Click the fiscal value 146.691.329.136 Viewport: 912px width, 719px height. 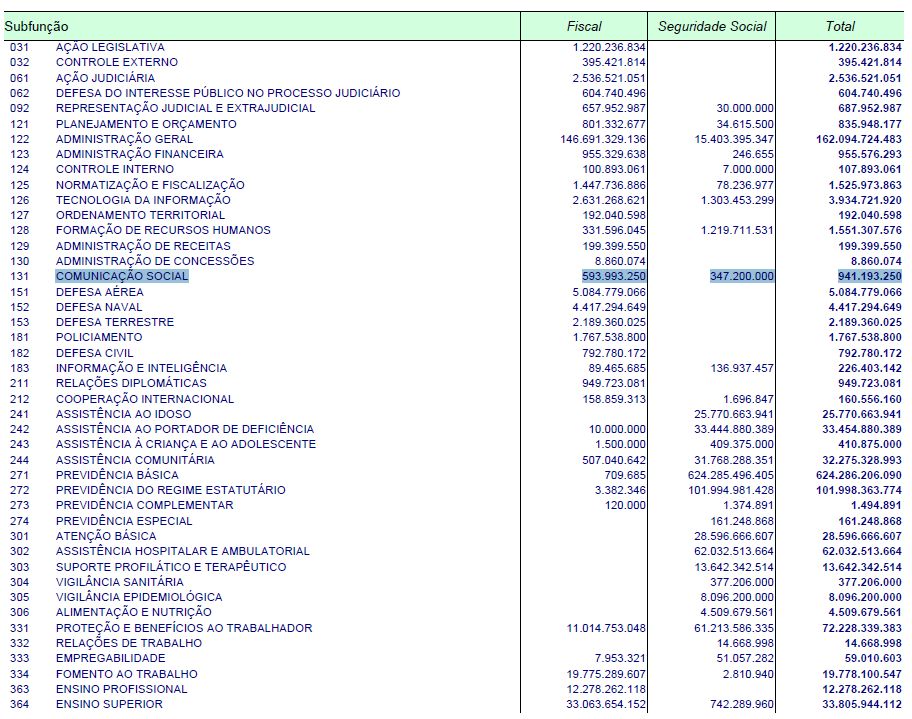pos(603,139)
